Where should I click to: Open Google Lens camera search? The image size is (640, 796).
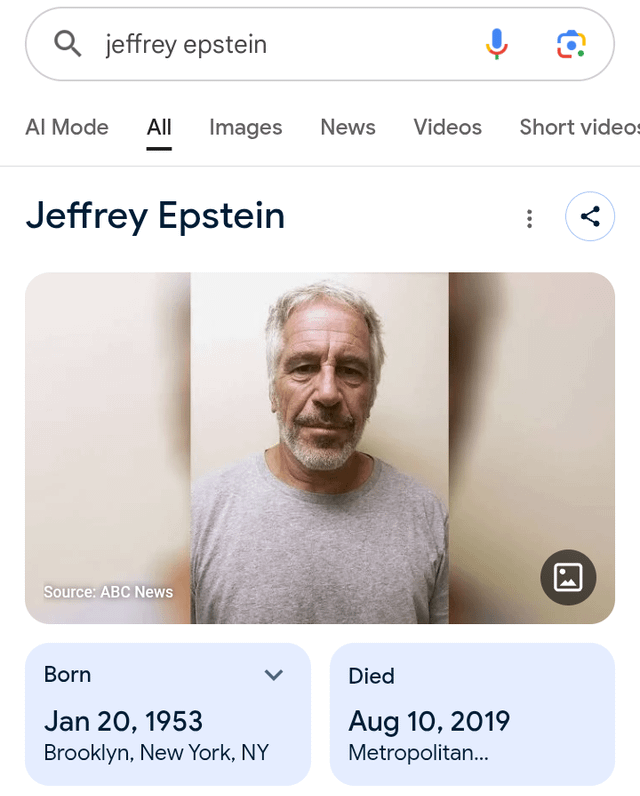(570, 44)
